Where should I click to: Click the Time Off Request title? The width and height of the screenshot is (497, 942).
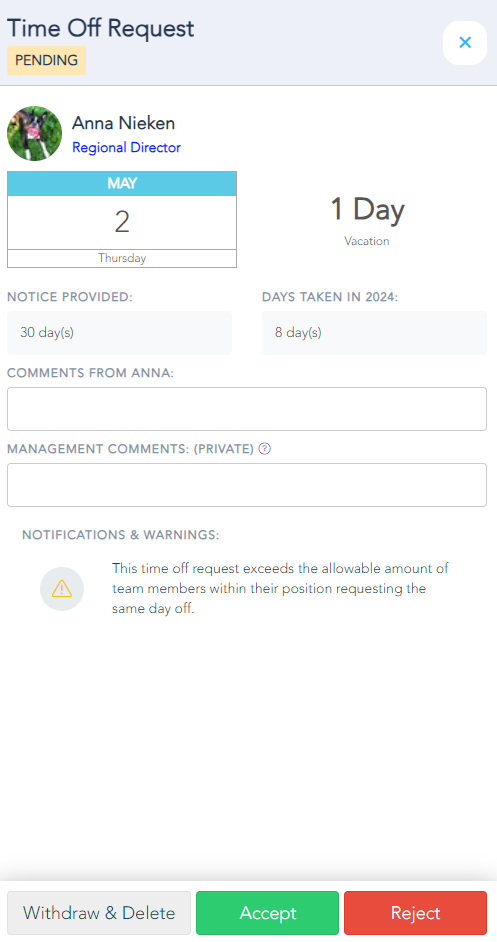pyautogui.click(x=100, y=28)
